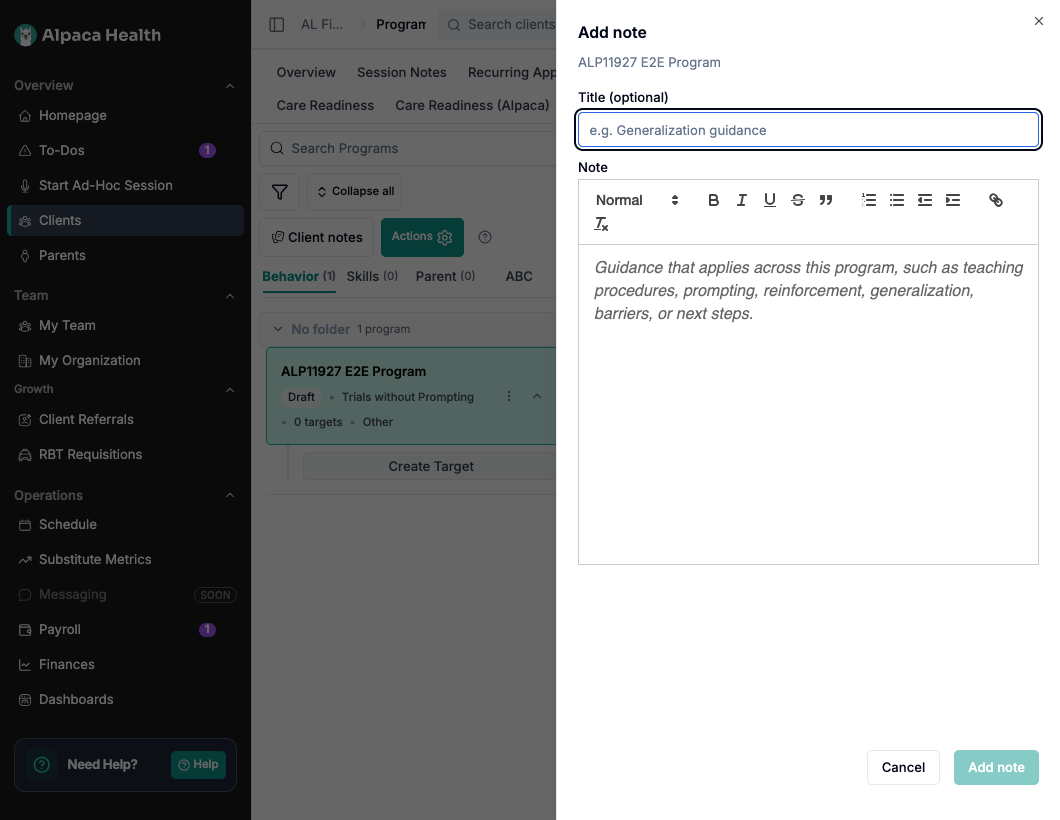This screenshot has width=1060, height=820.
Task: Open the Care Readiness tab
Action: (324, 105)
